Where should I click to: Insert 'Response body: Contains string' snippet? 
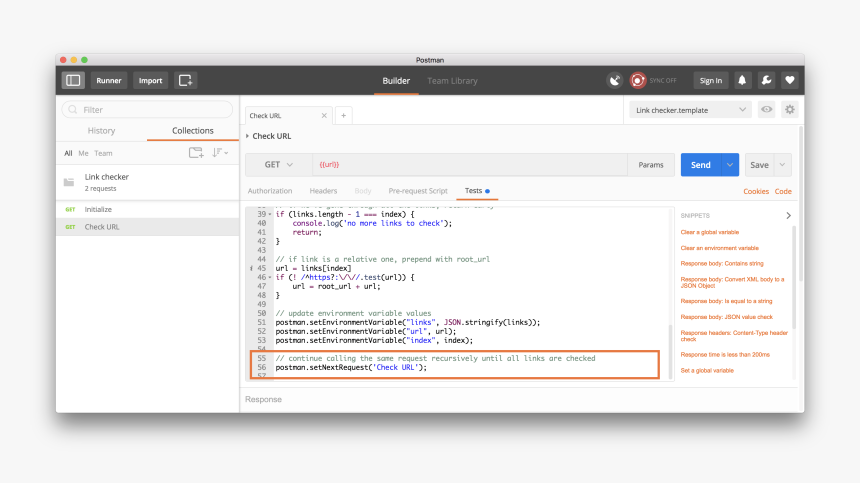(722, 264)
